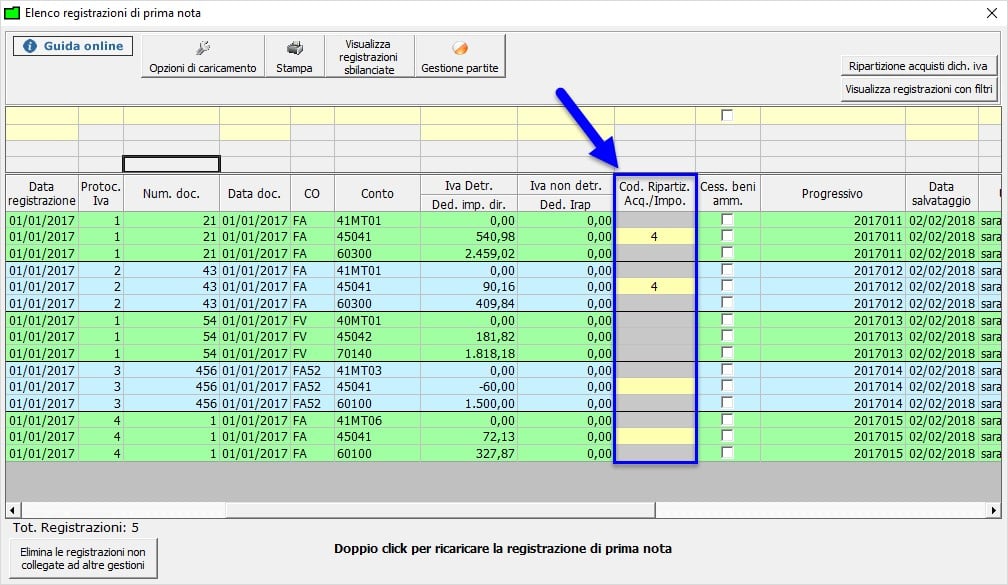Screen dimensions: 1008x585
Task: Click the Data doc. column header
Action: tap(255, 194)
